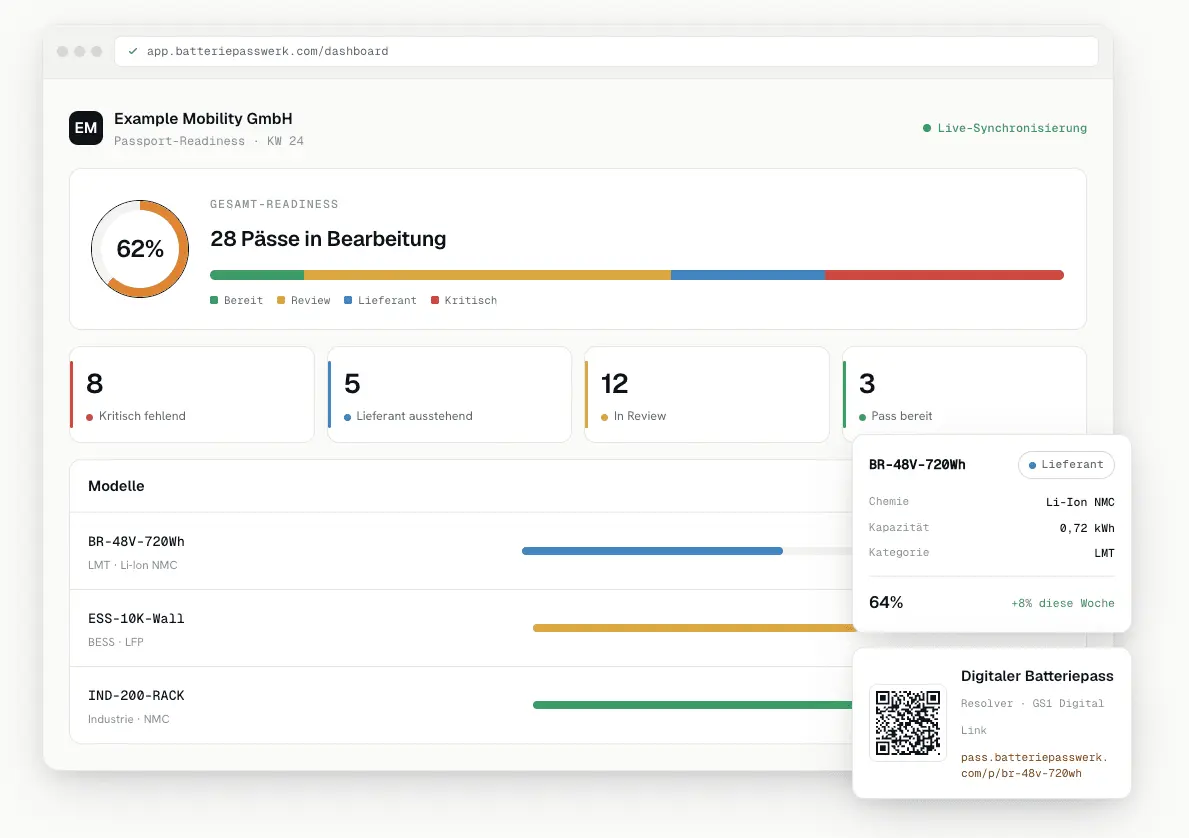1189x838 pixels.
Task: Click the 0,72 kWh capacity value
Action: click(1087, 528)
